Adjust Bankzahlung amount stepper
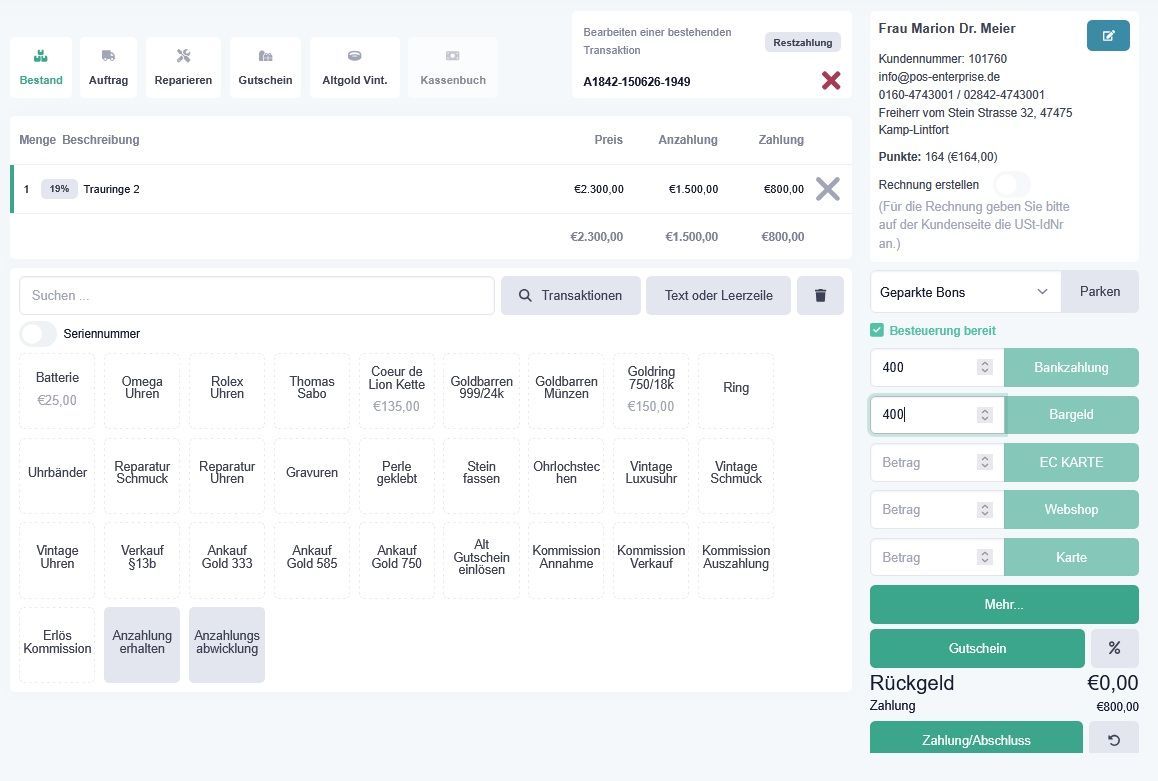 pos(984,367)
